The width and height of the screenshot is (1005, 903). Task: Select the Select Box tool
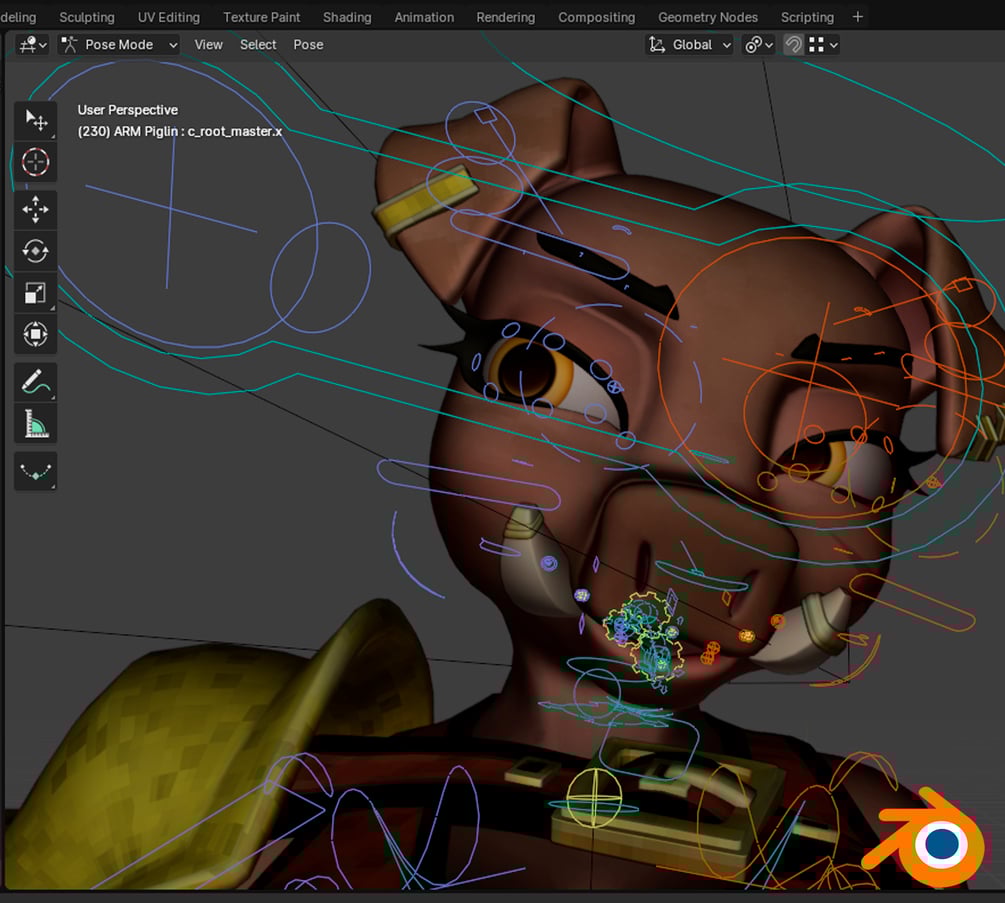[36, 120]
